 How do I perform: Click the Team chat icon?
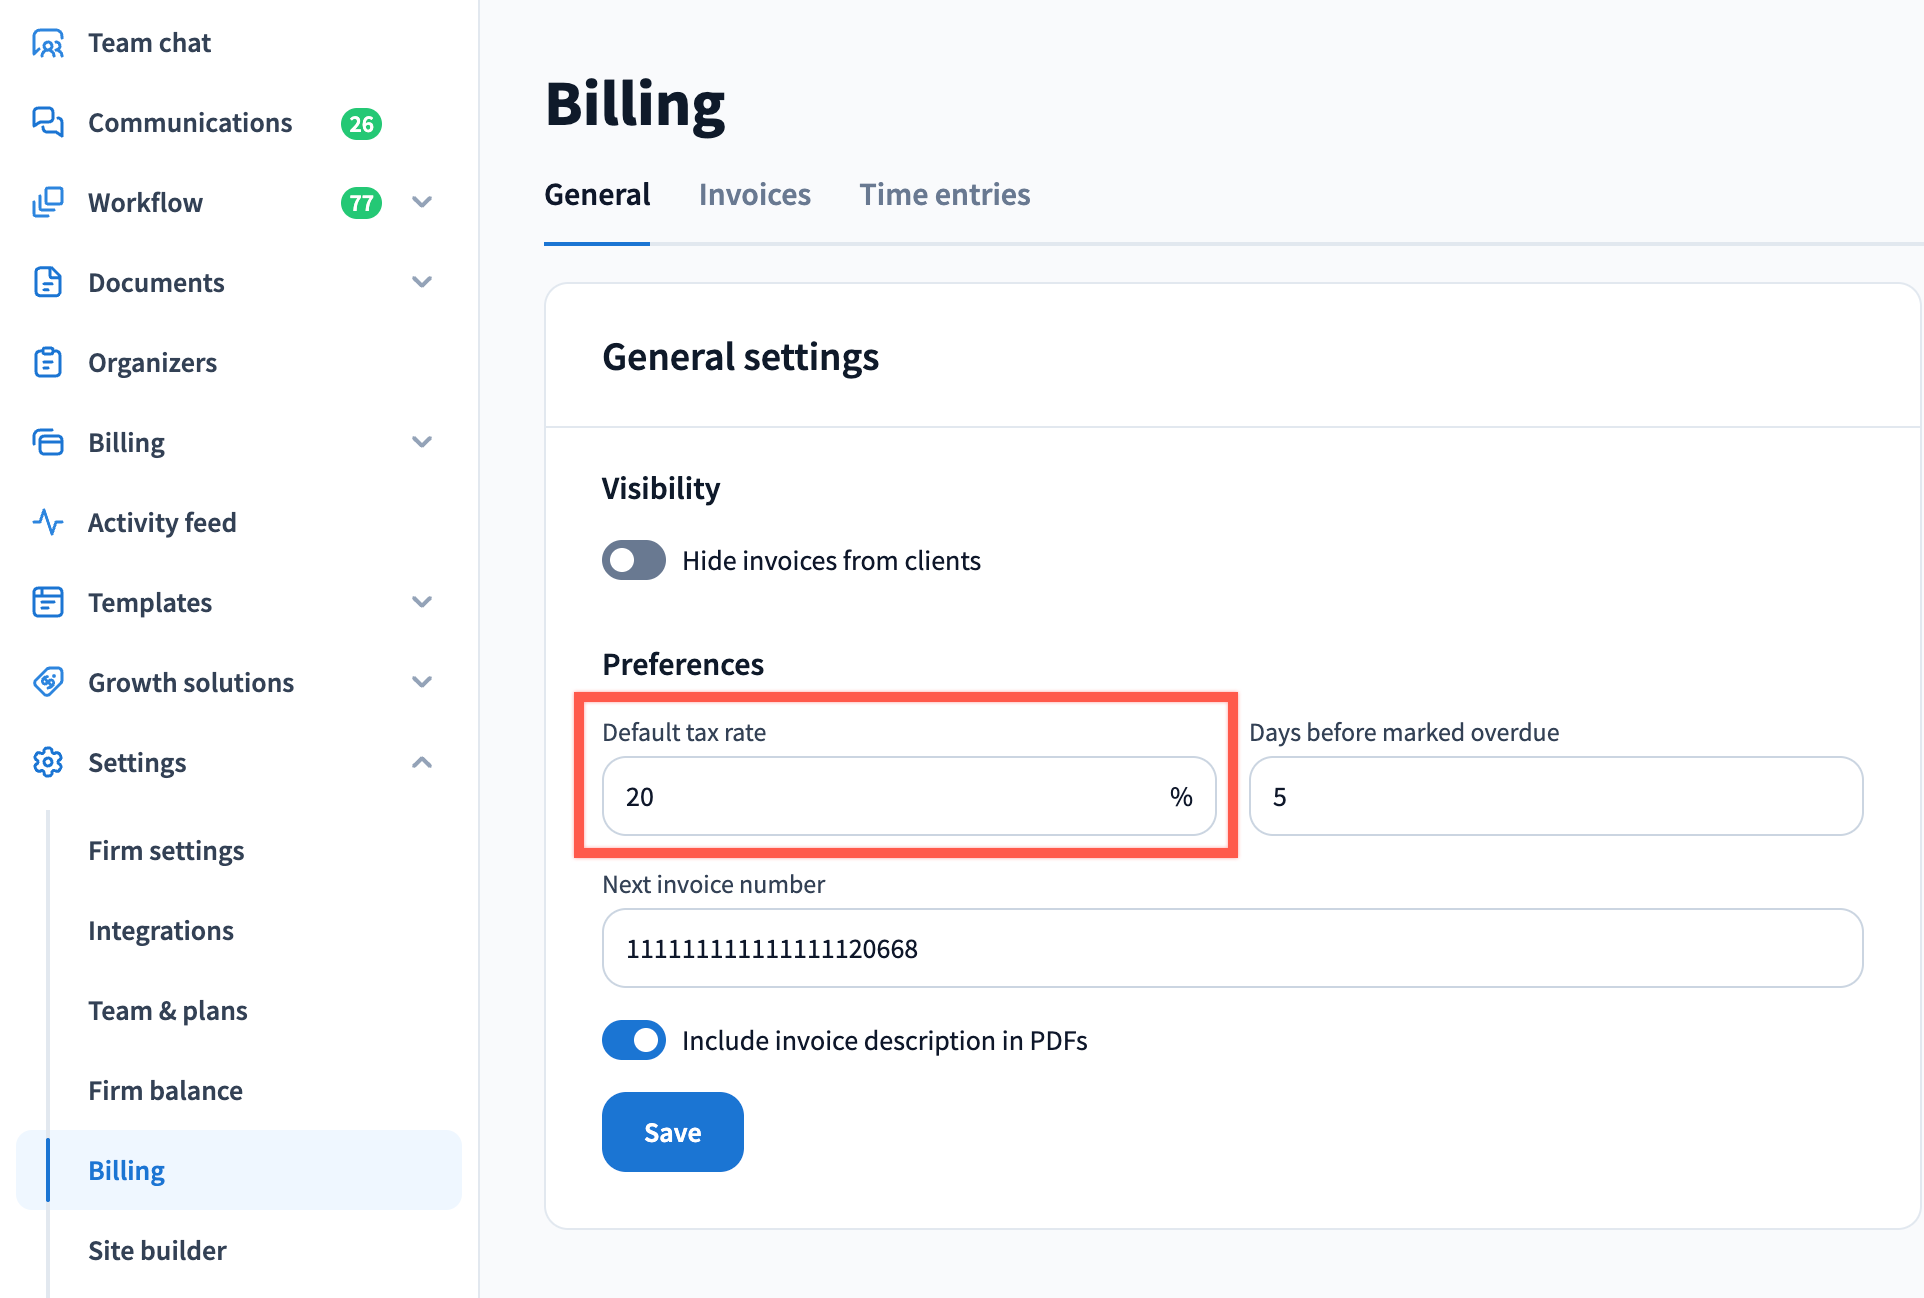47,43
